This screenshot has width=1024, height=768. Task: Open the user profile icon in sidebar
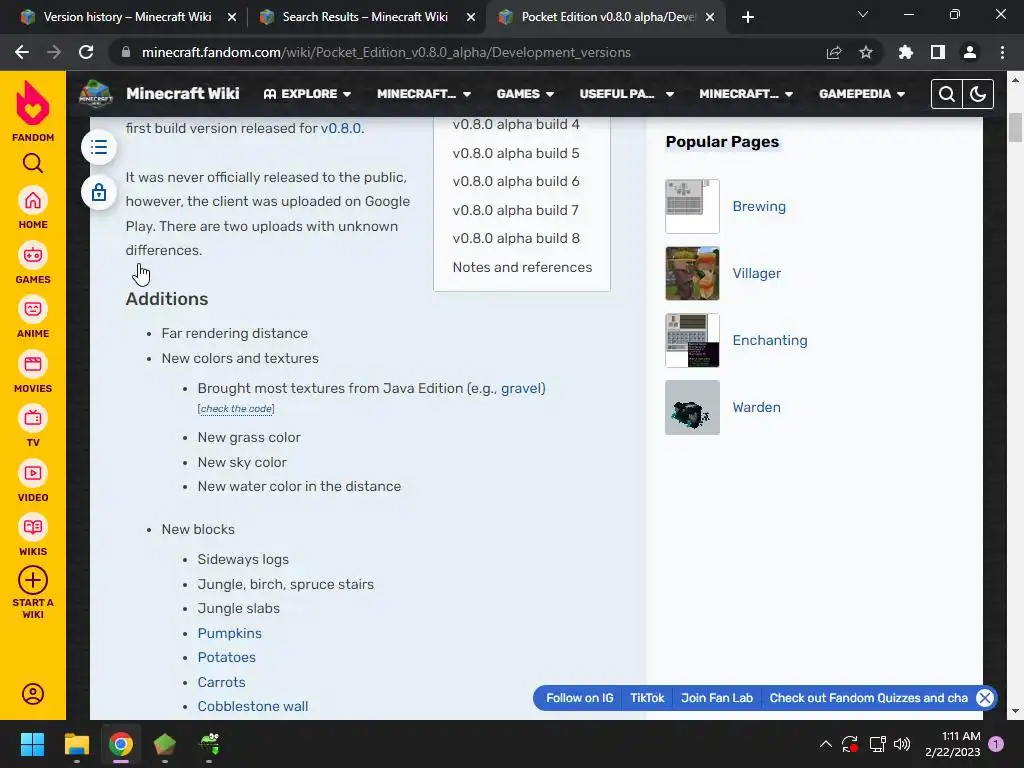33,694
